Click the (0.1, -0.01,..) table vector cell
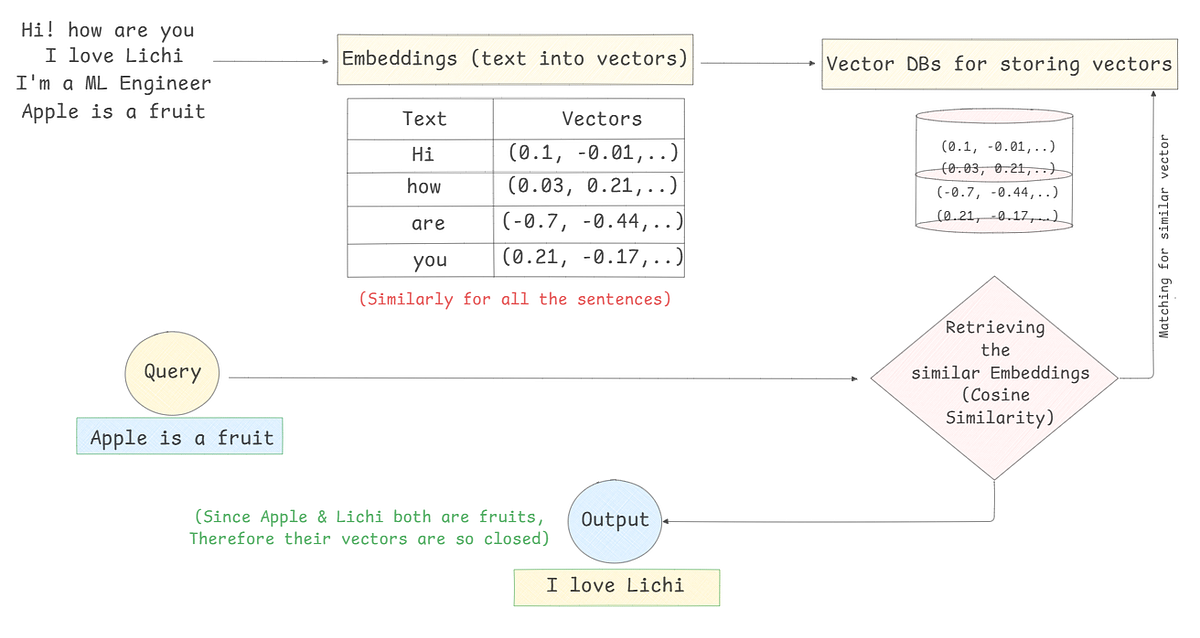1200x638 pixels. click(x=590, y=155)
